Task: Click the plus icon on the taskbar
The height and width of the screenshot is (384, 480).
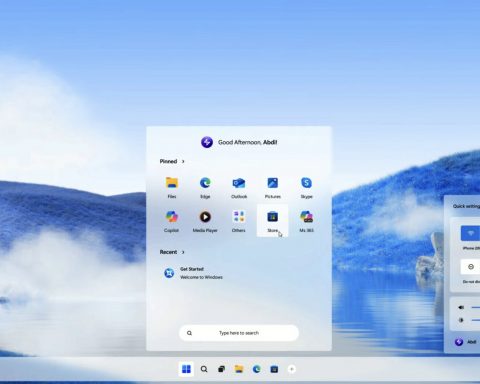Action: coord(292,369)
